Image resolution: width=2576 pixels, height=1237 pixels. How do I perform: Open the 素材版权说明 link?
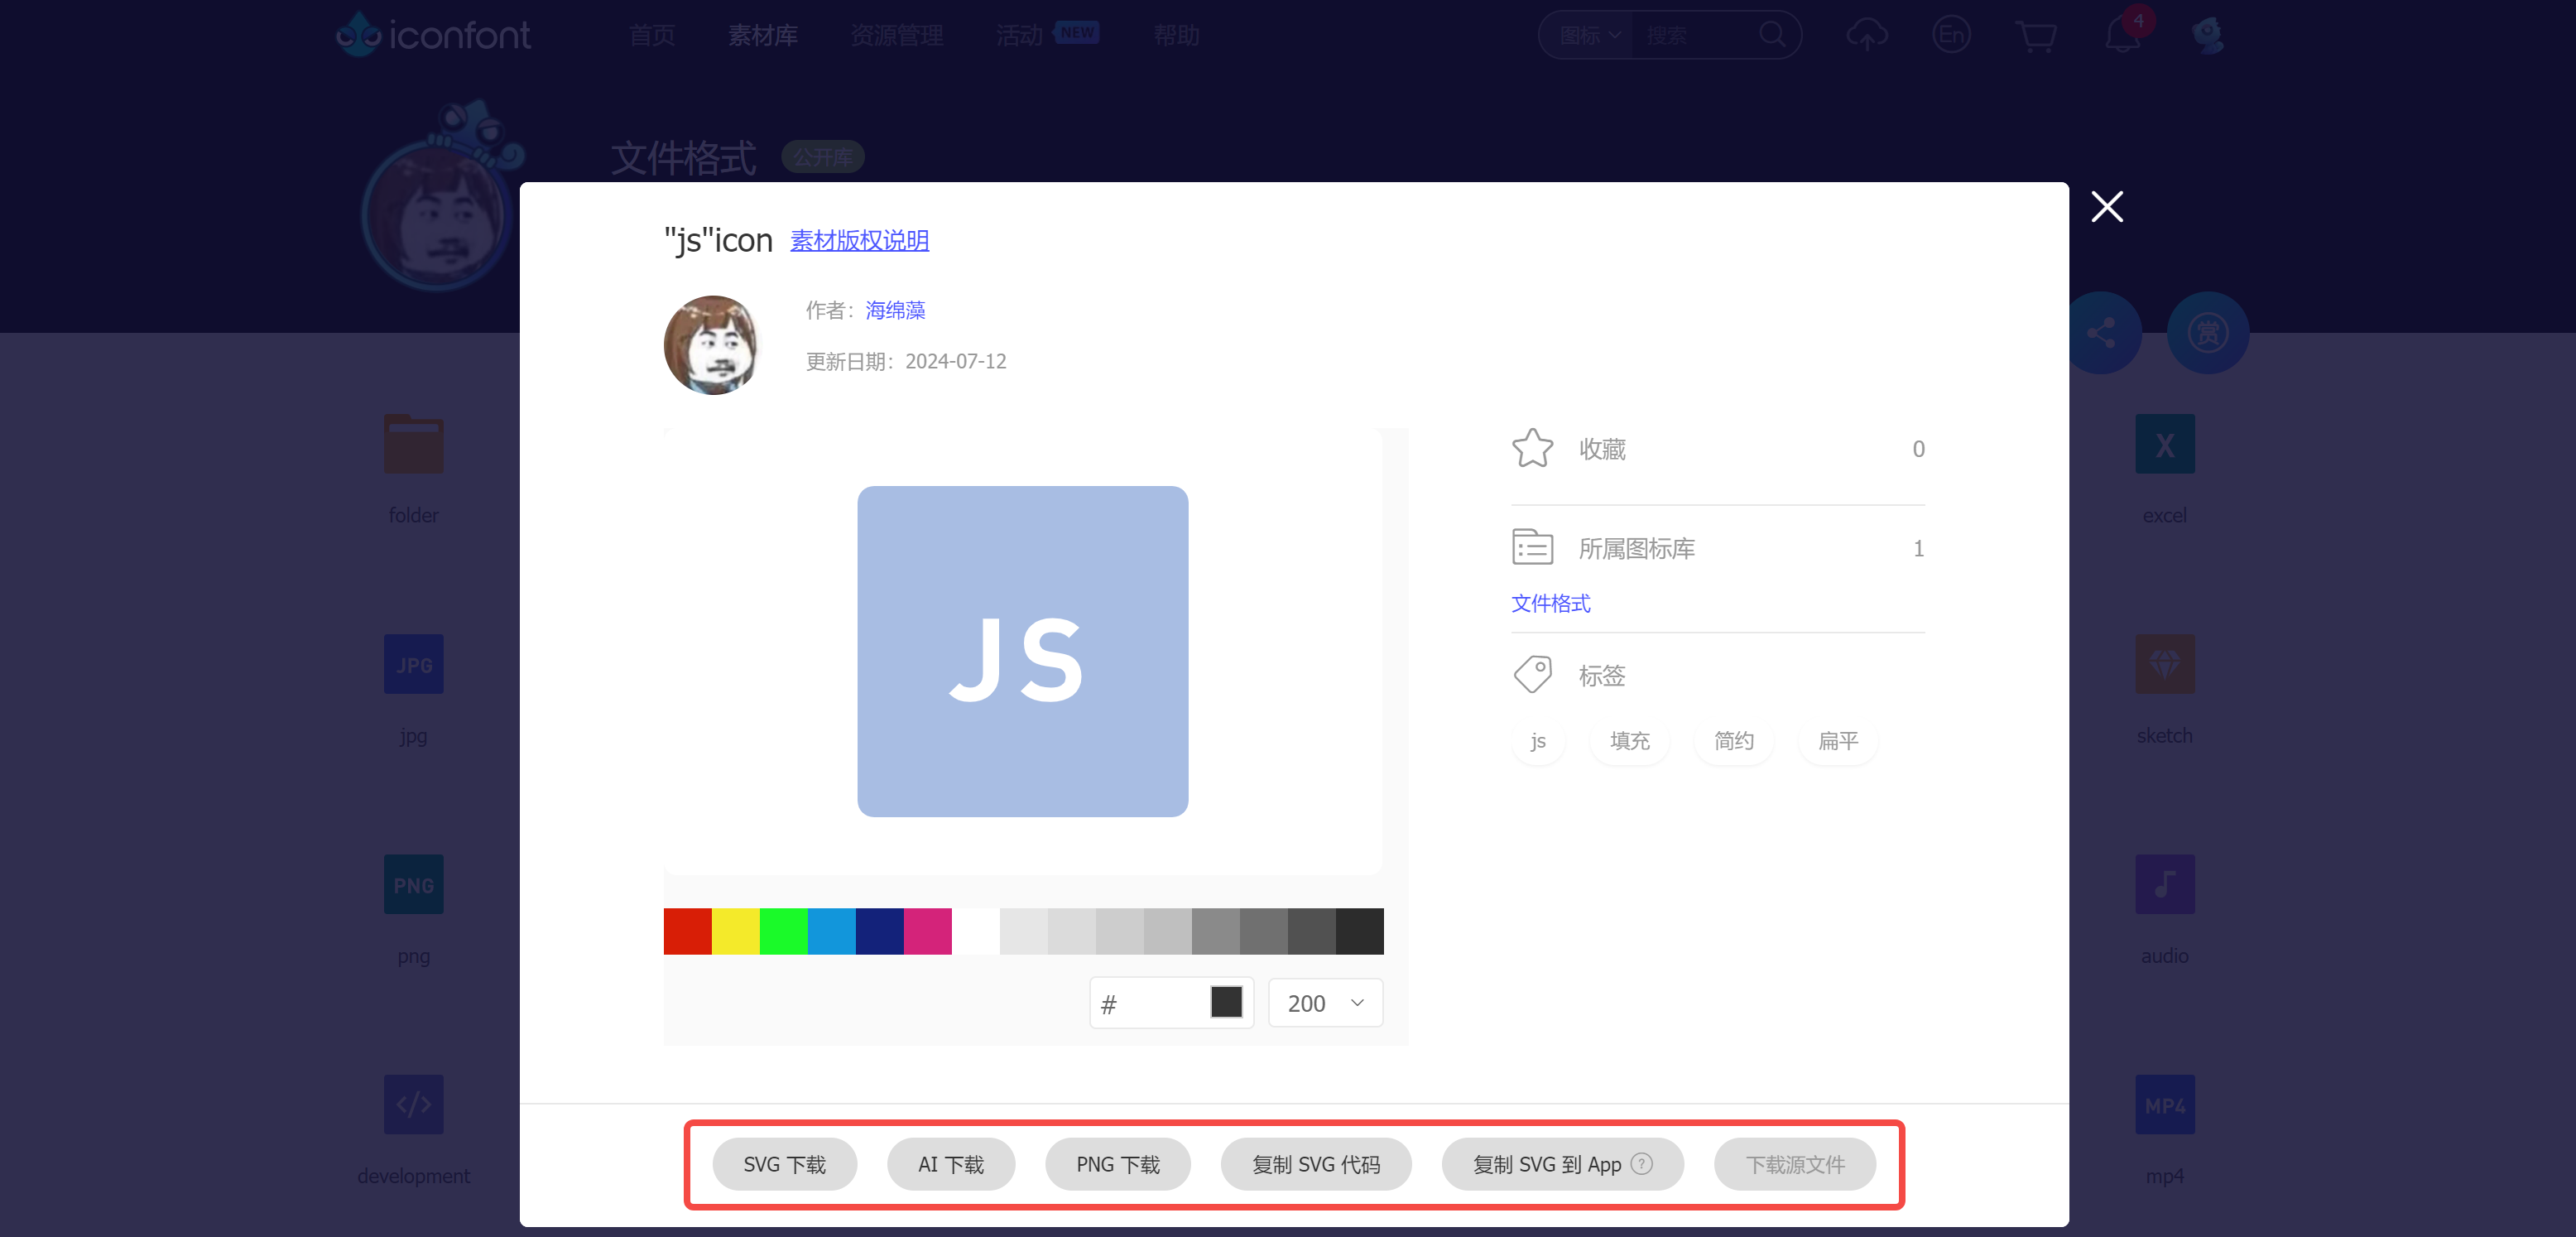pyautogui.click(x=859, y=240)
